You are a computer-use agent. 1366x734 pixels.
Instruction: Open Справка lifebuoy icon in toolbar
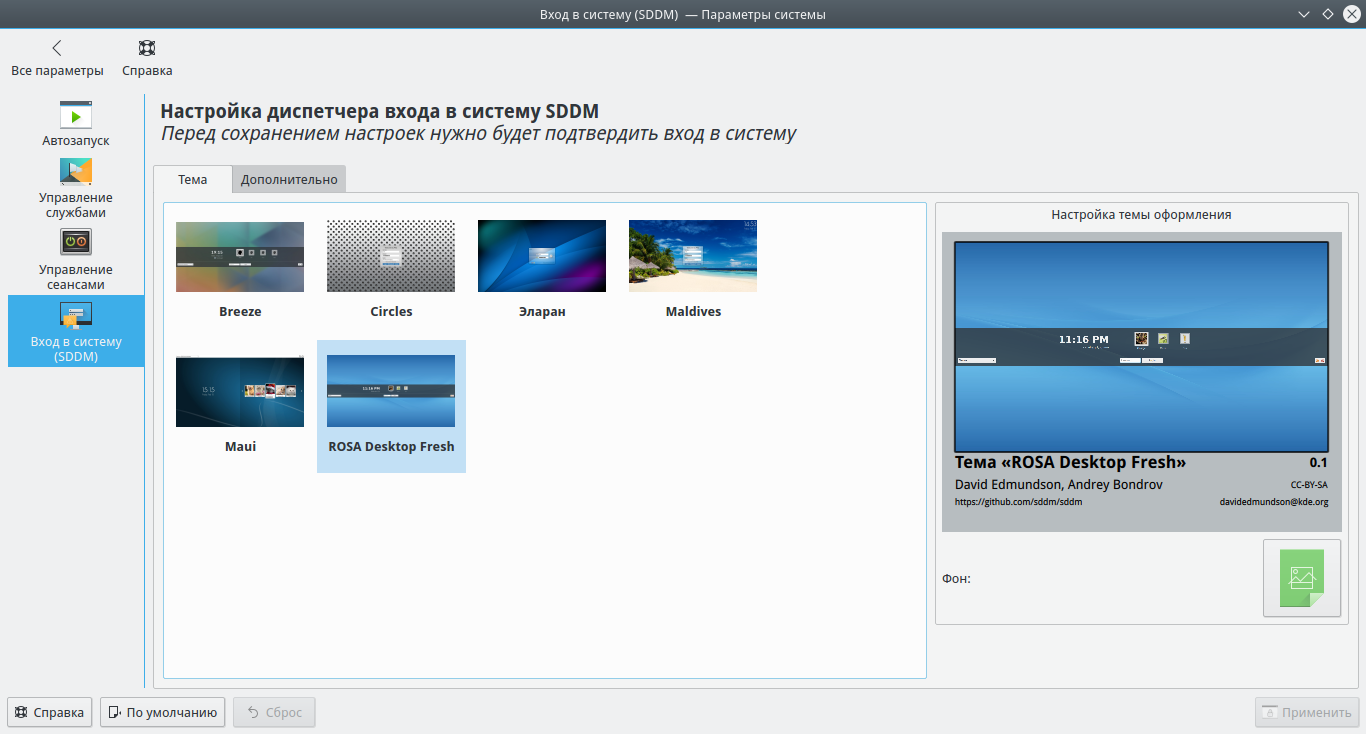point(147,48)
